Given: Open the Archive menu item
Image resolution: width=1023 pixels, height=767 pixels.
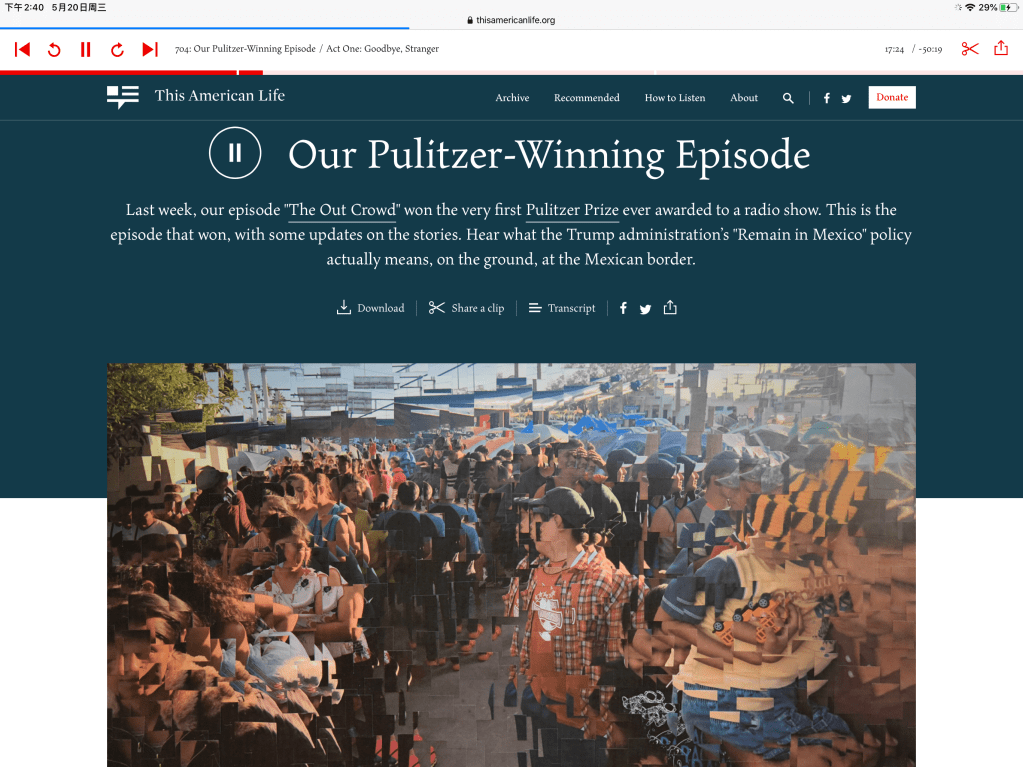Looking at the screenshot, I should pos(512,98).
